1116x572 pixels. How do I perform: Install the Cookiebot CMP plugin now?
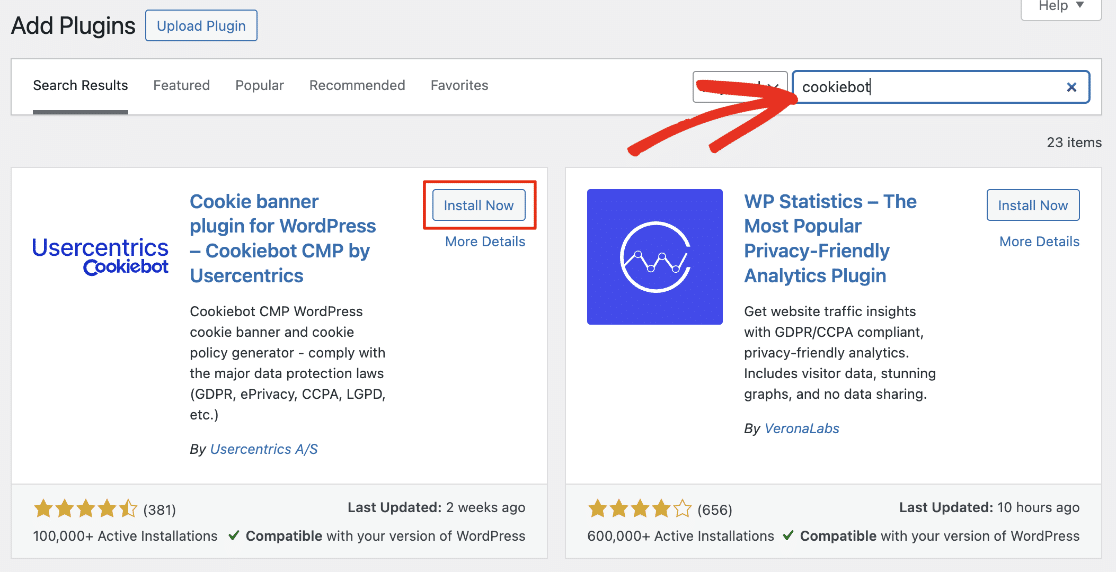[479, 205]
